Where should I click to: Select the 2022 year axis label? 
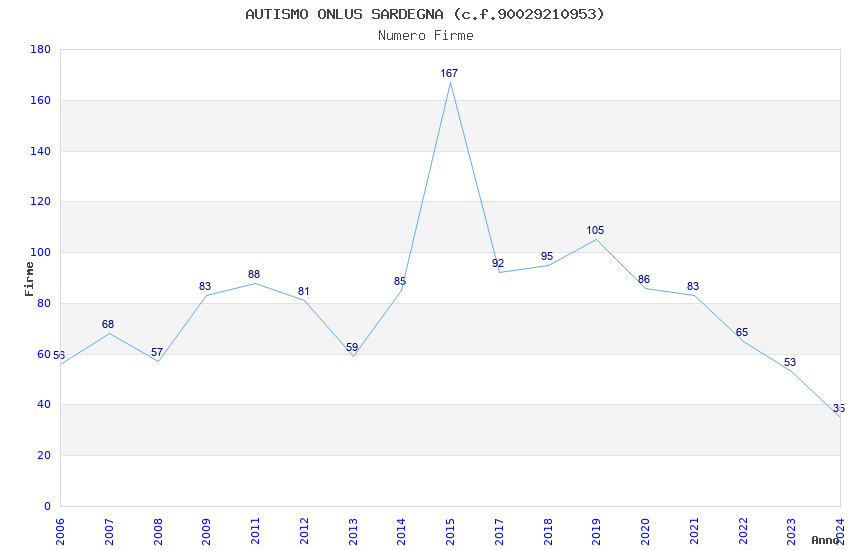(x=743, y=532)
